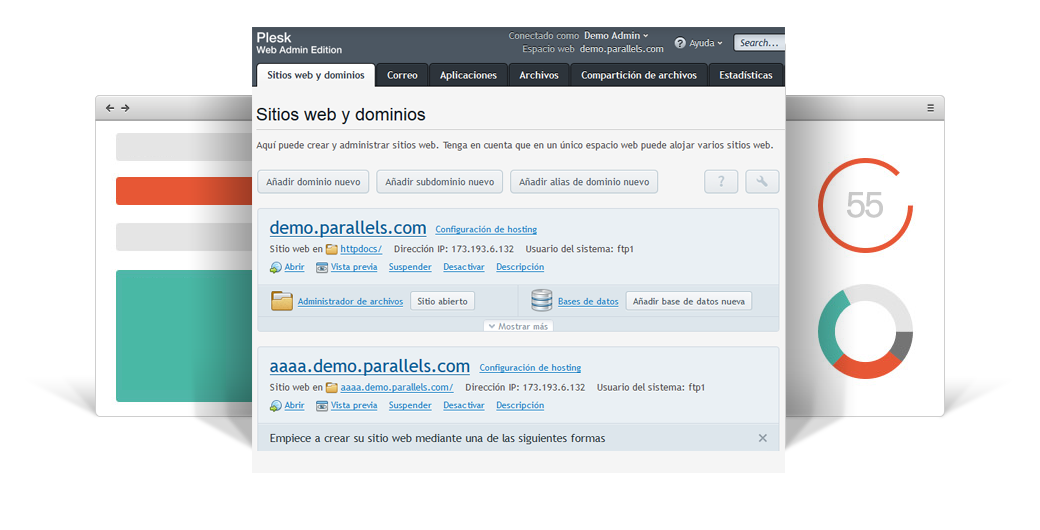Switch to the Correo tab

click(402, 75)
